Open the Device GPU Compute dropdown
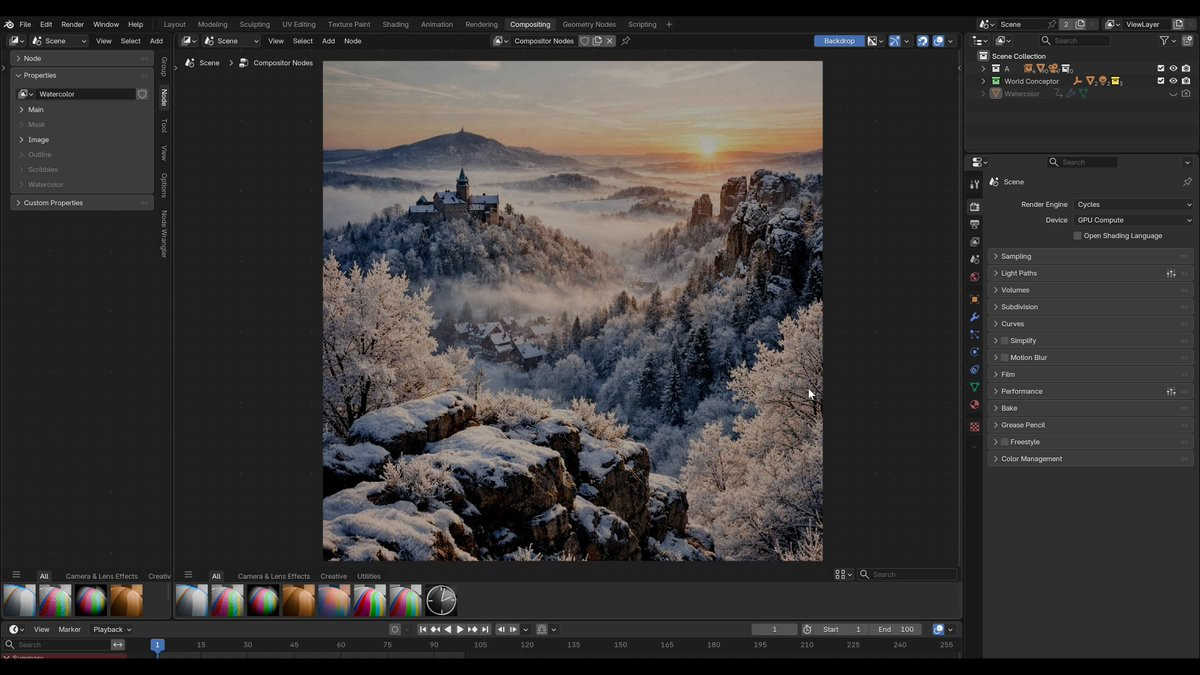 1133,220
